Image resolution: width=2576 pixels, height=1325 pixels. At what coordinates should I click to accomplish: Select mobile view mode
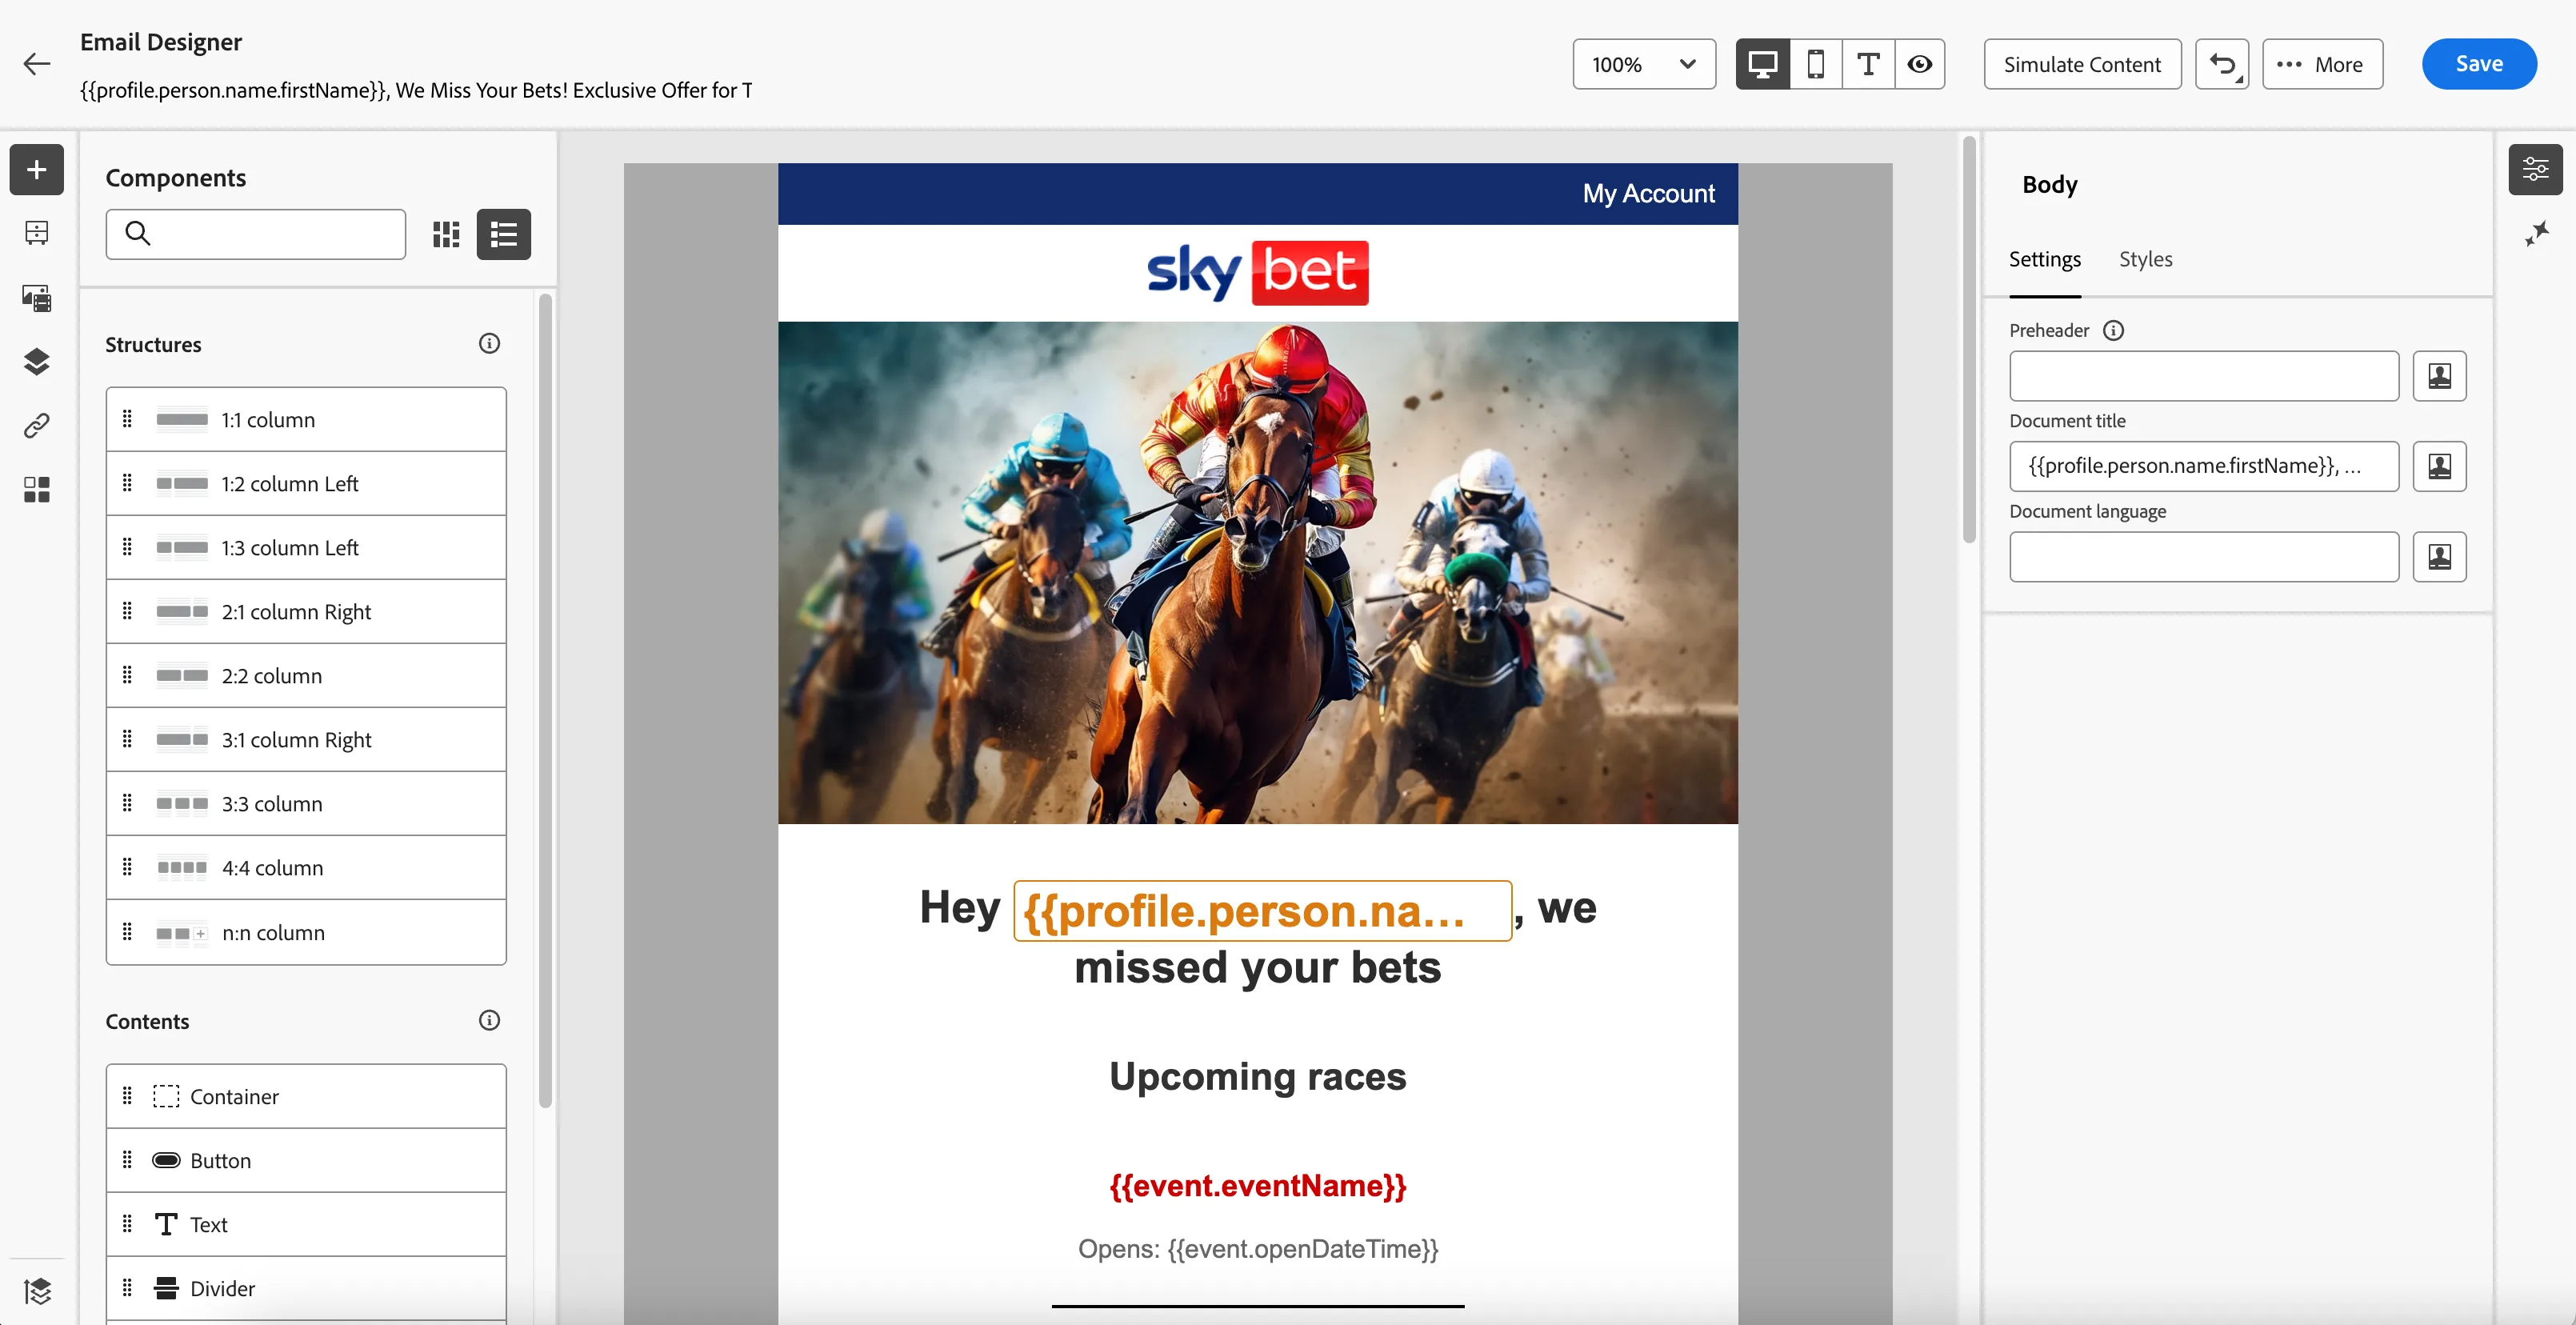click(x=1816, y=64)
